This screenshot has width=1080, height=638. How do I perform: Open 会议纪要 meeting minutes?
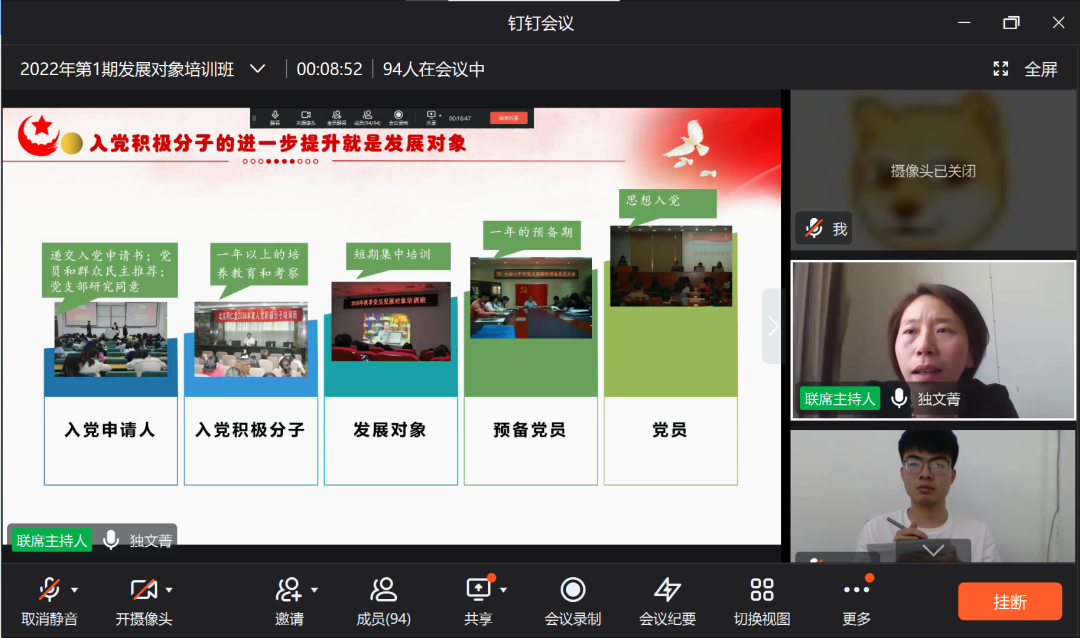point(667,590)
